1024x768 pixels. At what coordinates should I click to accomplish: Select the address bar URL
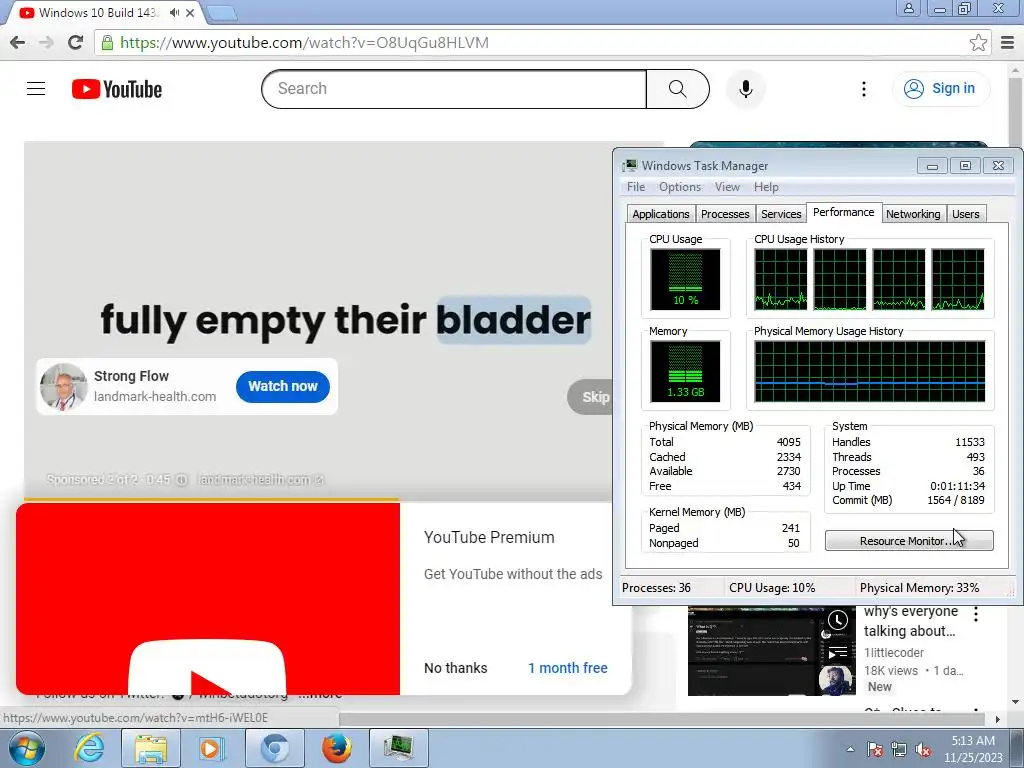pyautogui.click(x=304, y=43)
